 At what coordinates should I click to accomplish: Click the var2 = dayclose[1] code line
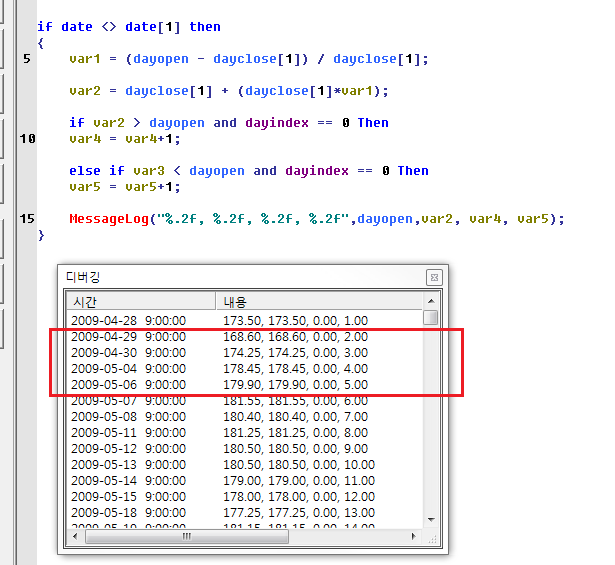coord(228,90)
